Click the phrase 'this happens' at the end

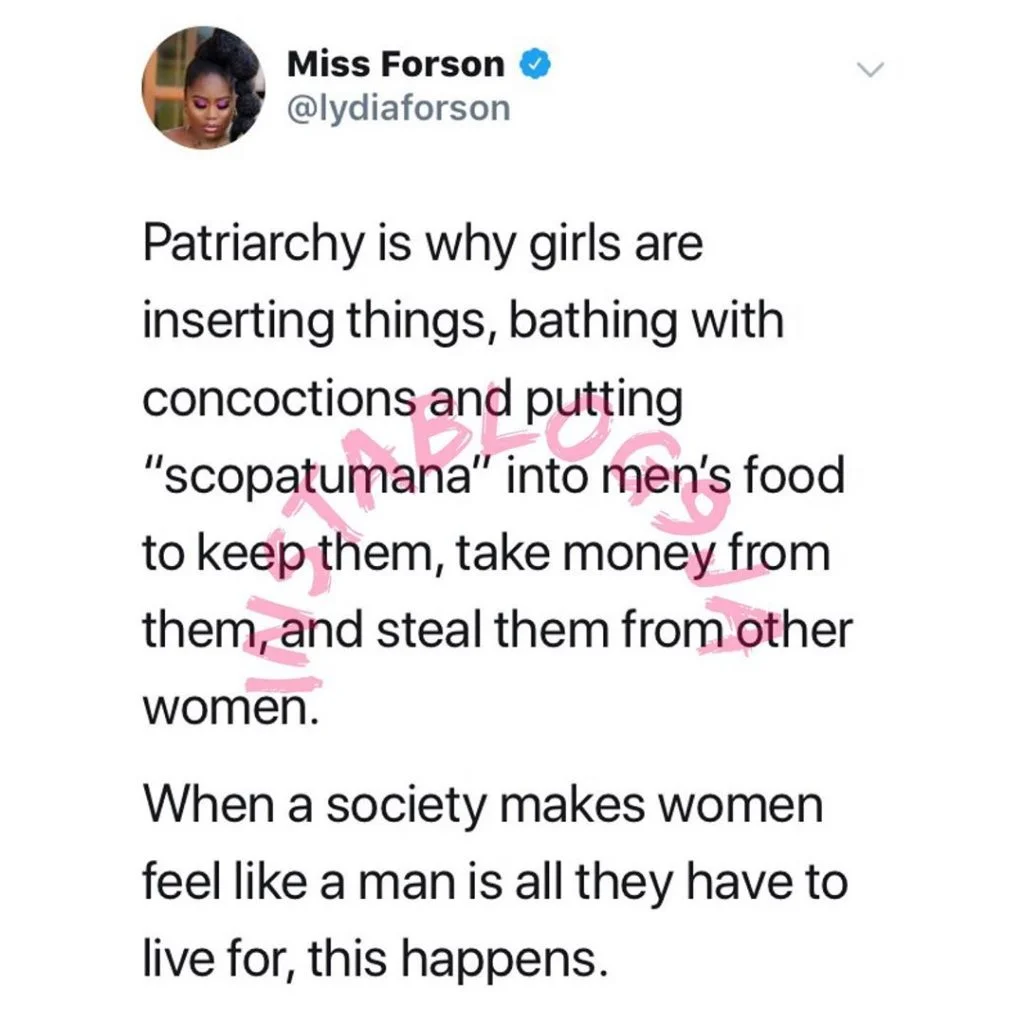[453, 959]
